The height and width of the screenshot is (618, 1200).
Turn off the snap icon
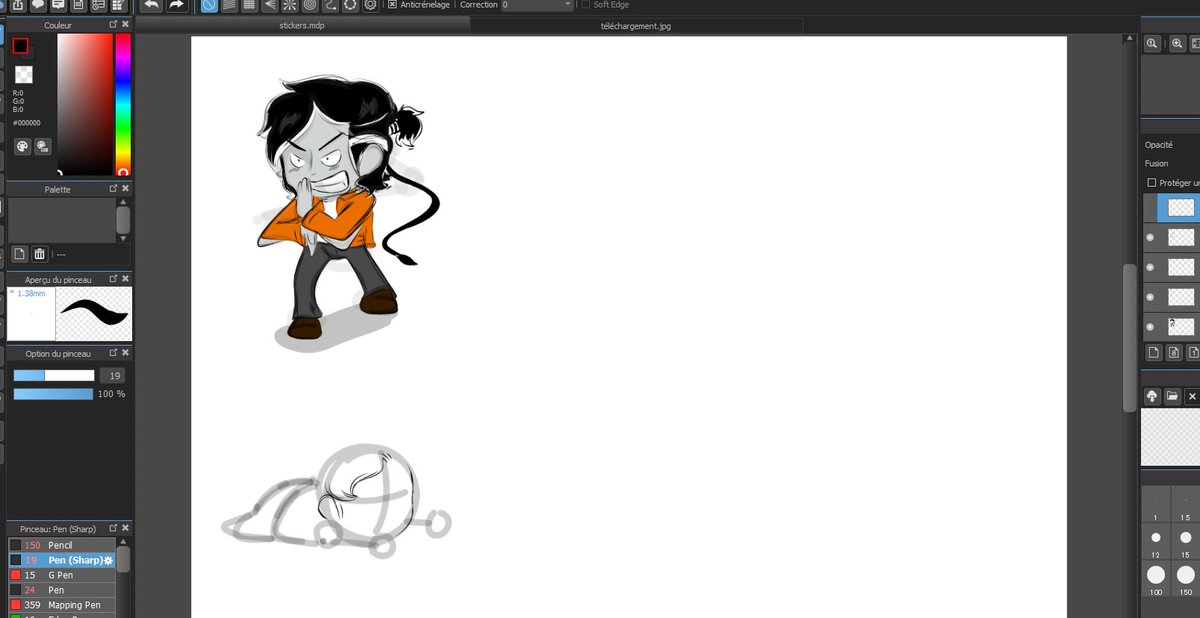coord(209,5)
